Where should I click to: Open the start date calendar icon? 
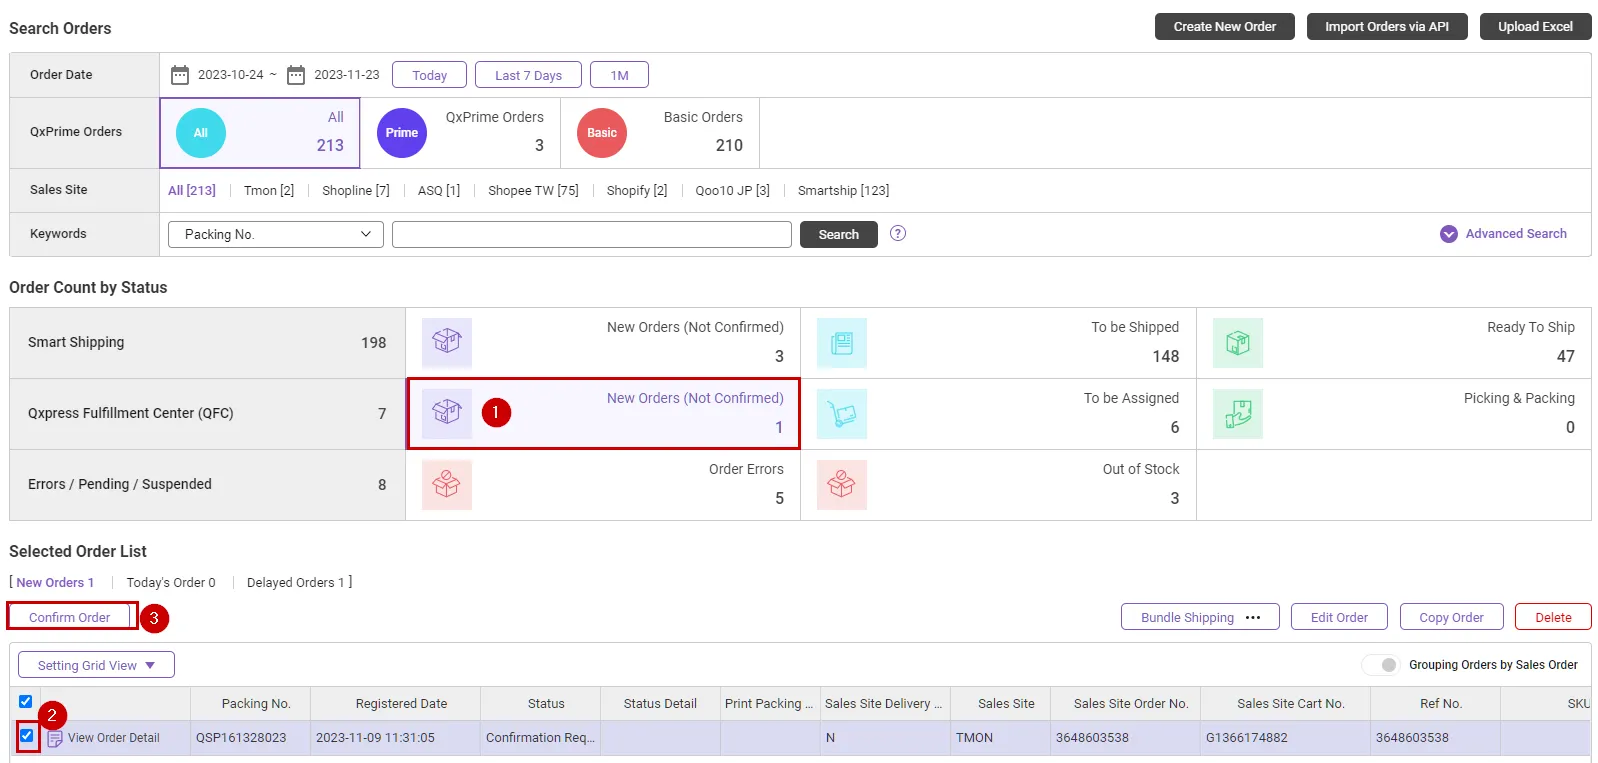(180, 75)
